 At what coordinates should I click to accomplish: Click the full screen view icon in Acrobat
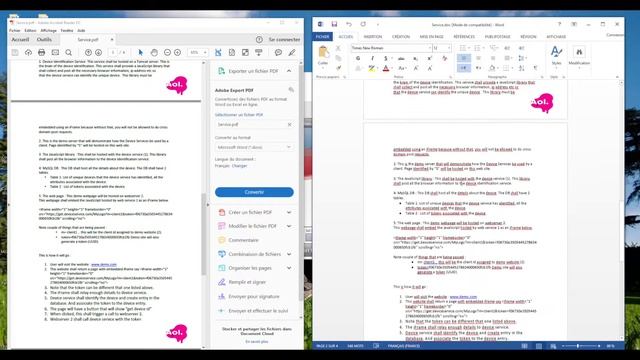click(245, 52)
